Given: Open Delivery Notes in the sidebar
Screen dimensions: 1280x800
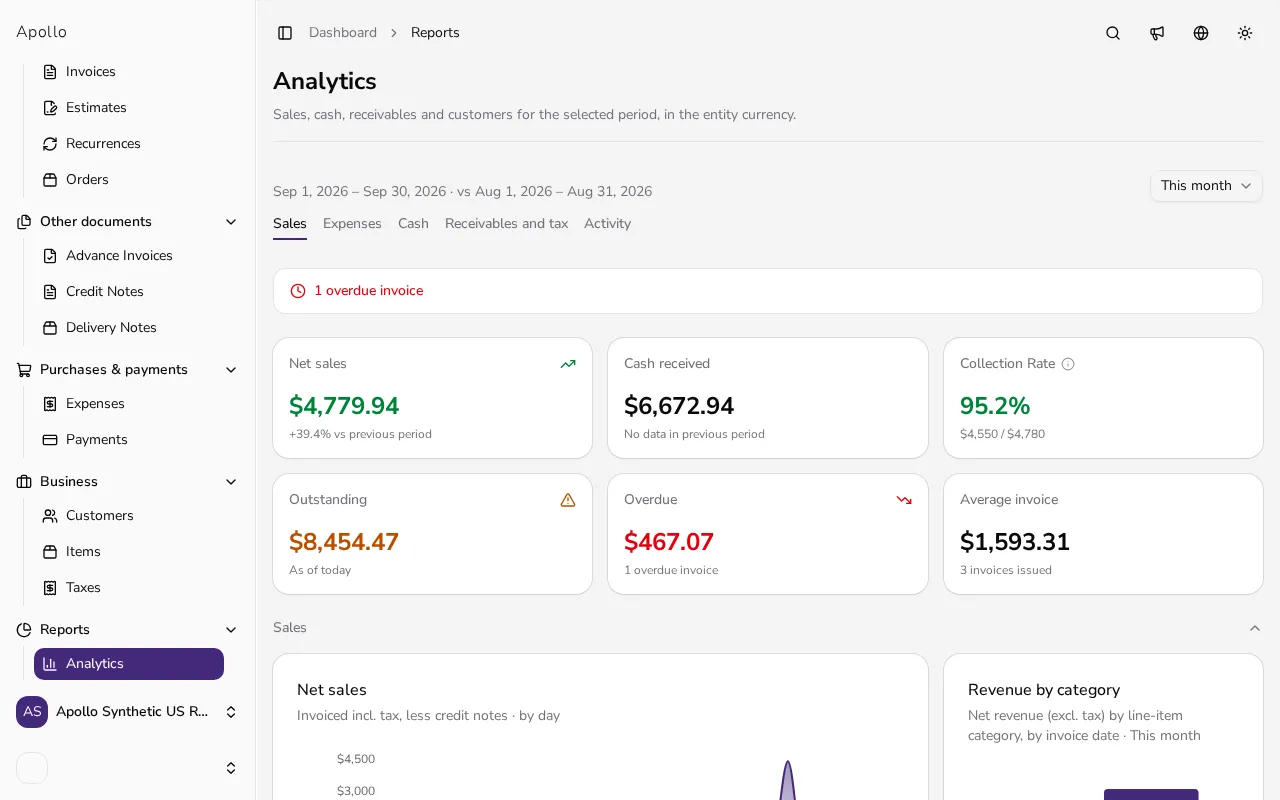Looking at the screenshot, I should [129, 328].
